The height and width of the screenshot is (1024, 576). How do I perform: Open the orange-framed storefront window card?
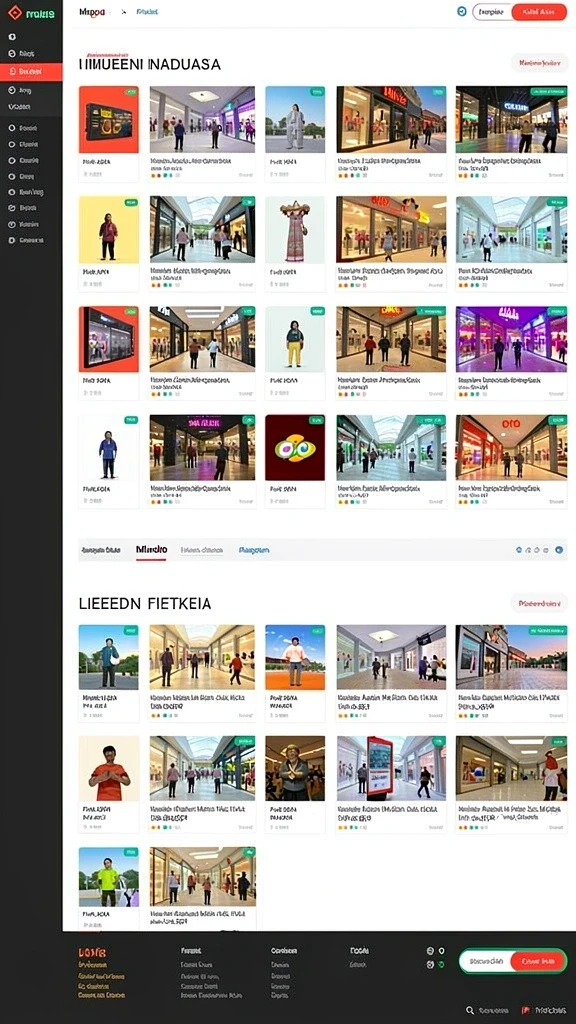coord(108,353)
